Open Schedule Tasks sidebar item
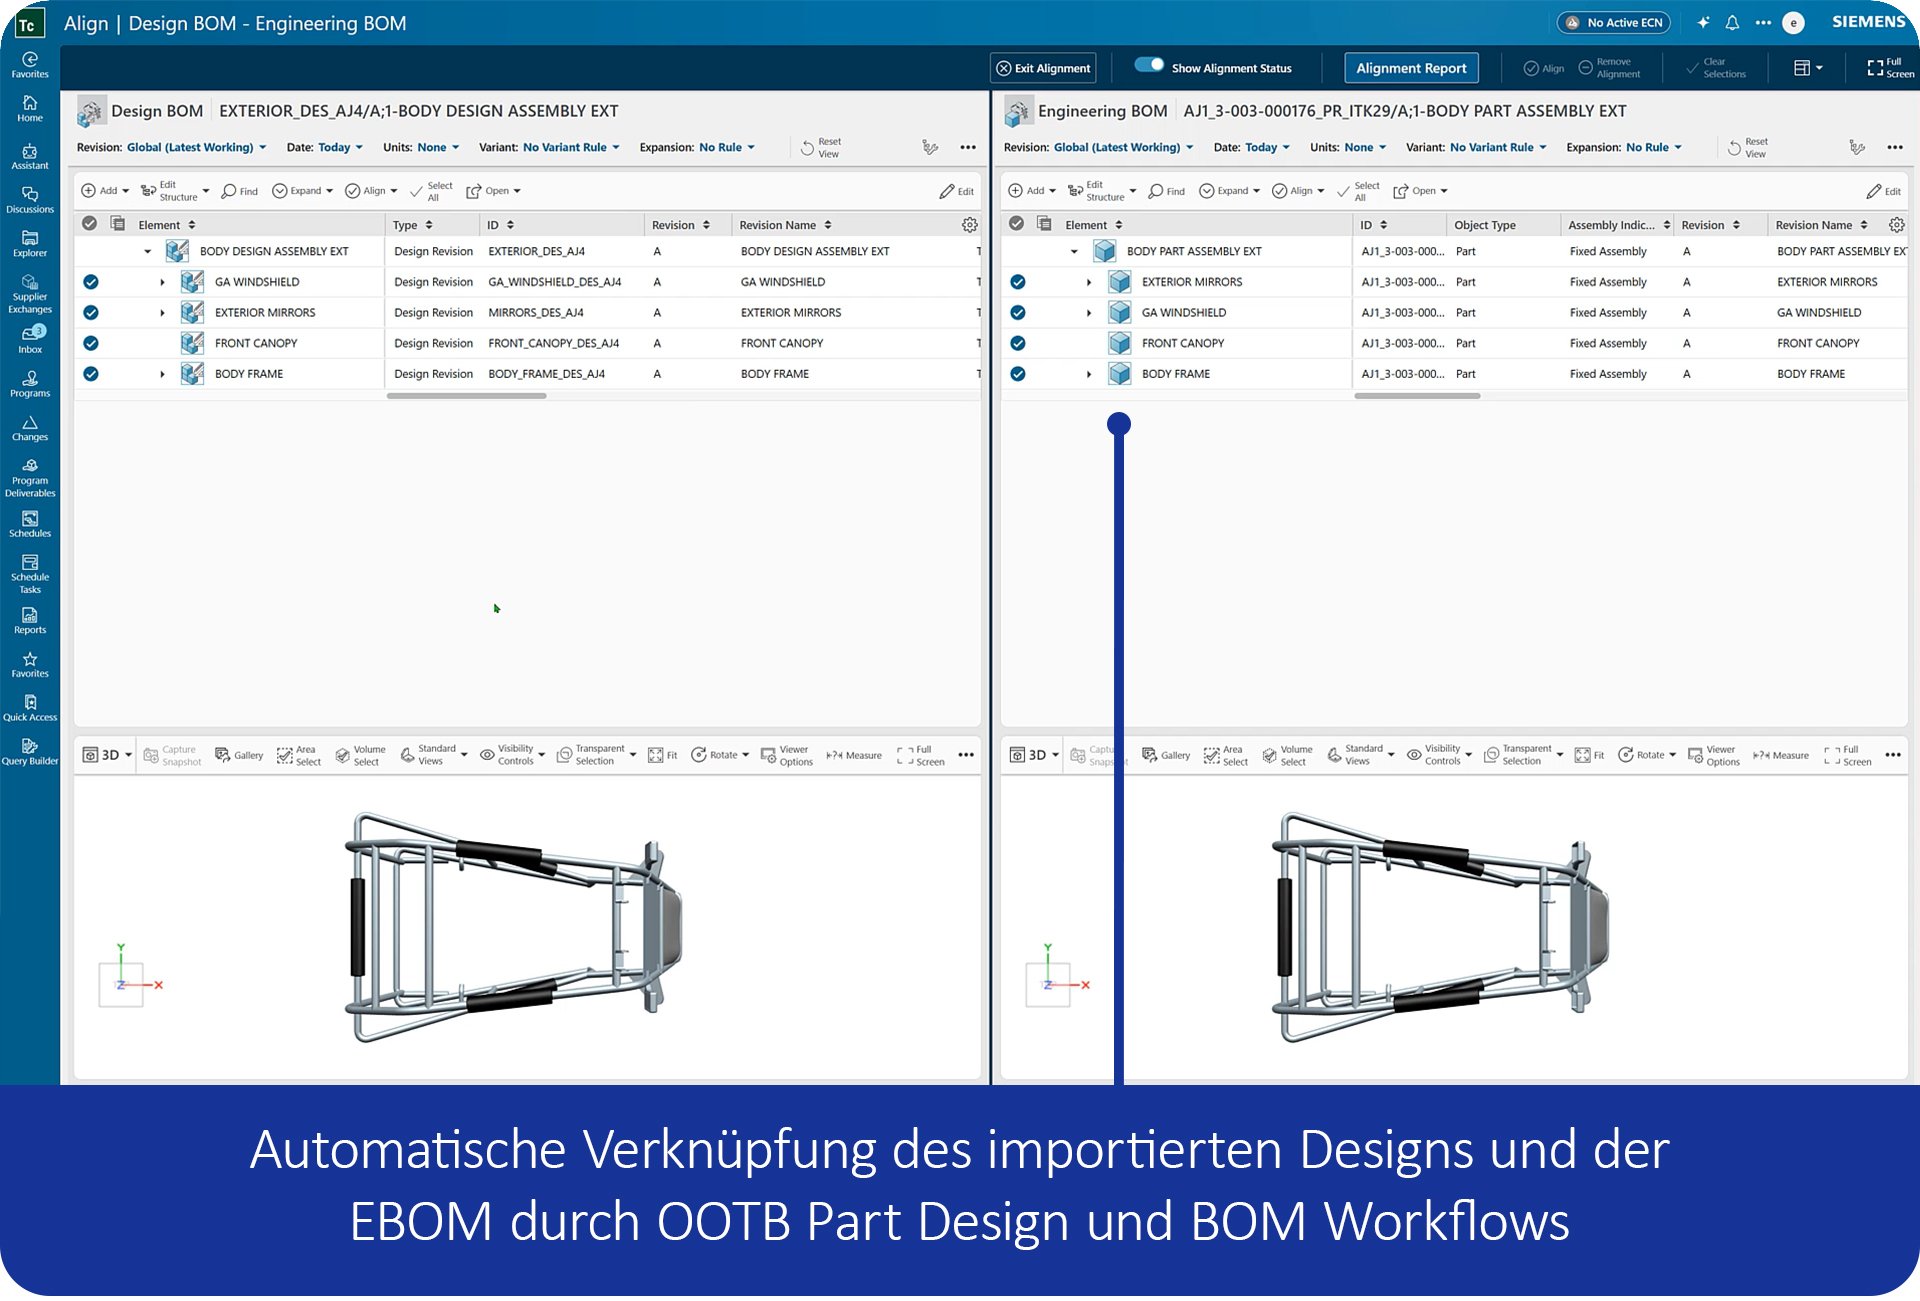Image resolution: width=1920 pixels, height=1301 pixels. [x=30, y=574]
